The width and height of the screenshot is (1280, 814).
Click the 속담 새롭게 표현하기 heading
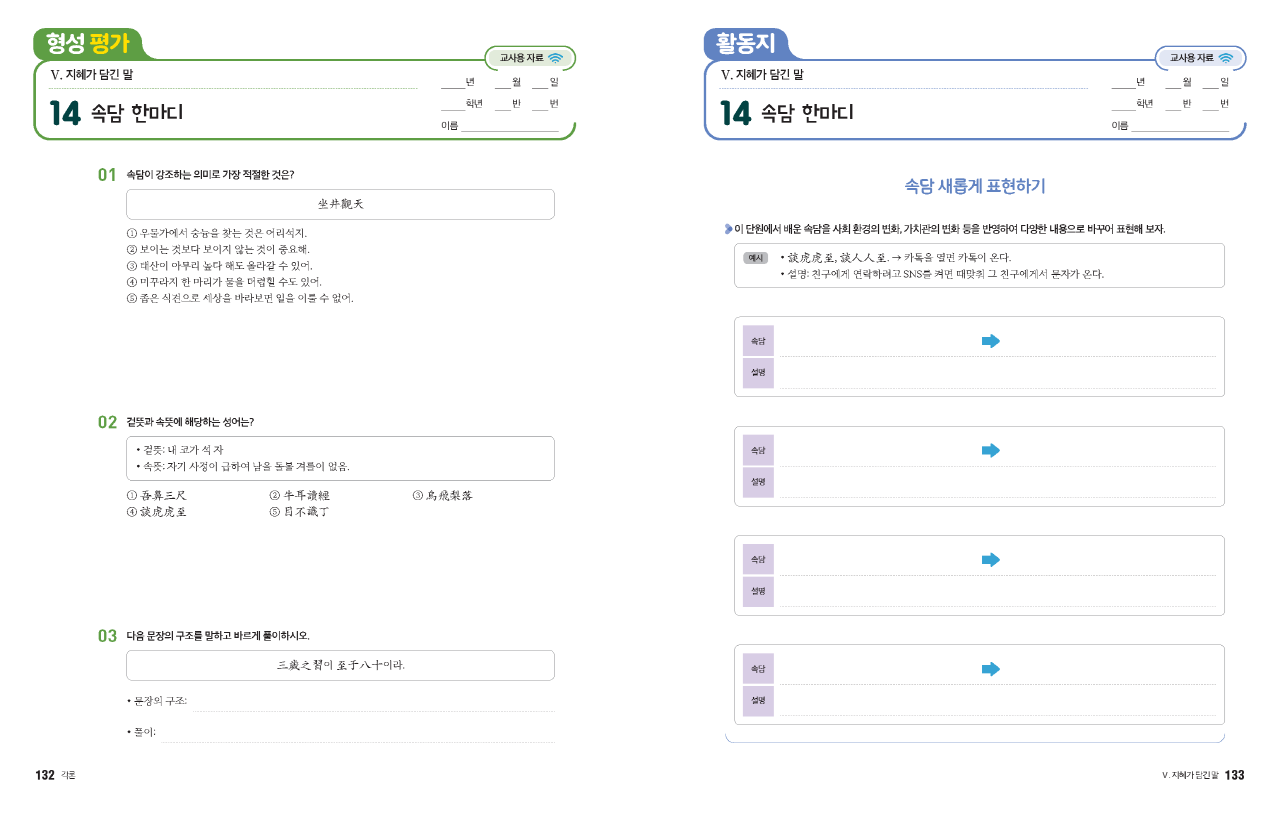pos(975,186)
